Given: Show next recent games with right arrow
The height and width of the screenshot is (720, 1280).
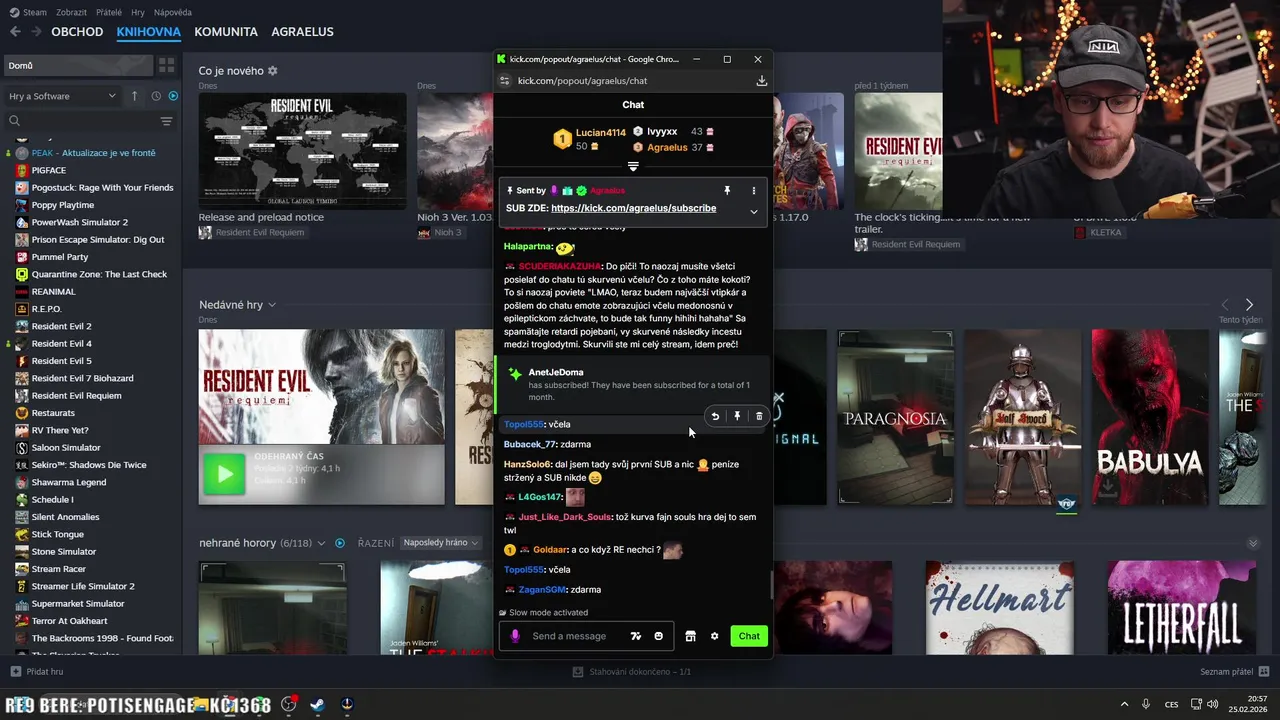Looking at the screenshot, I should (1249, 304).
